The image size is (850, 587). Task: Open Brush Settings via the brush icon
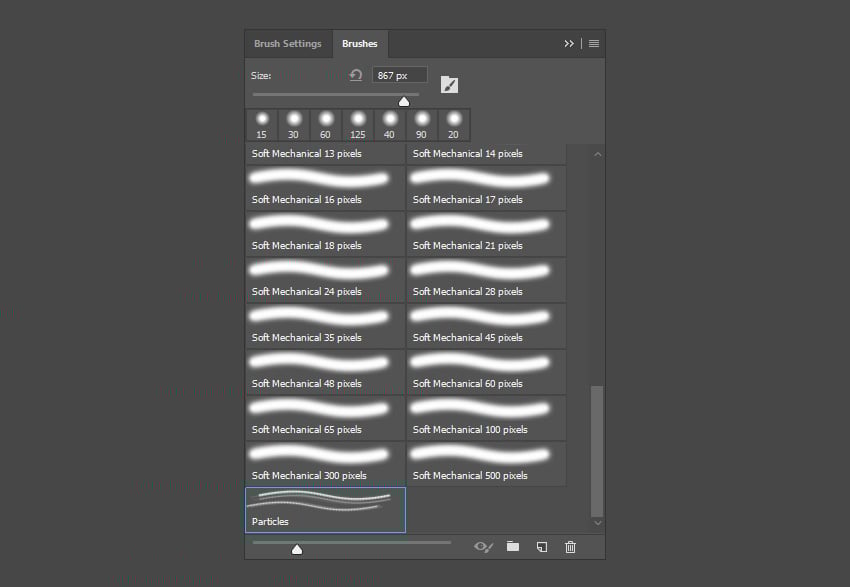(449, 84)
